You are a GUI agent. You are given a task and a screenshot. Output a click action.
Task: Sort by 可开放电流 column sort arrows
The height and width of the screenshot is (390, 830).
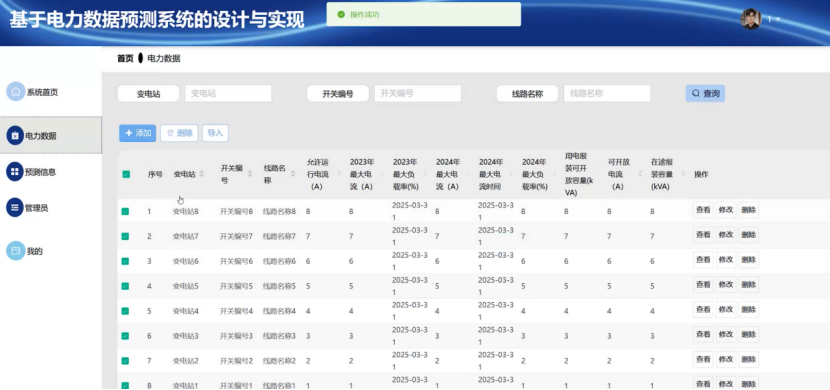point(641,174)
